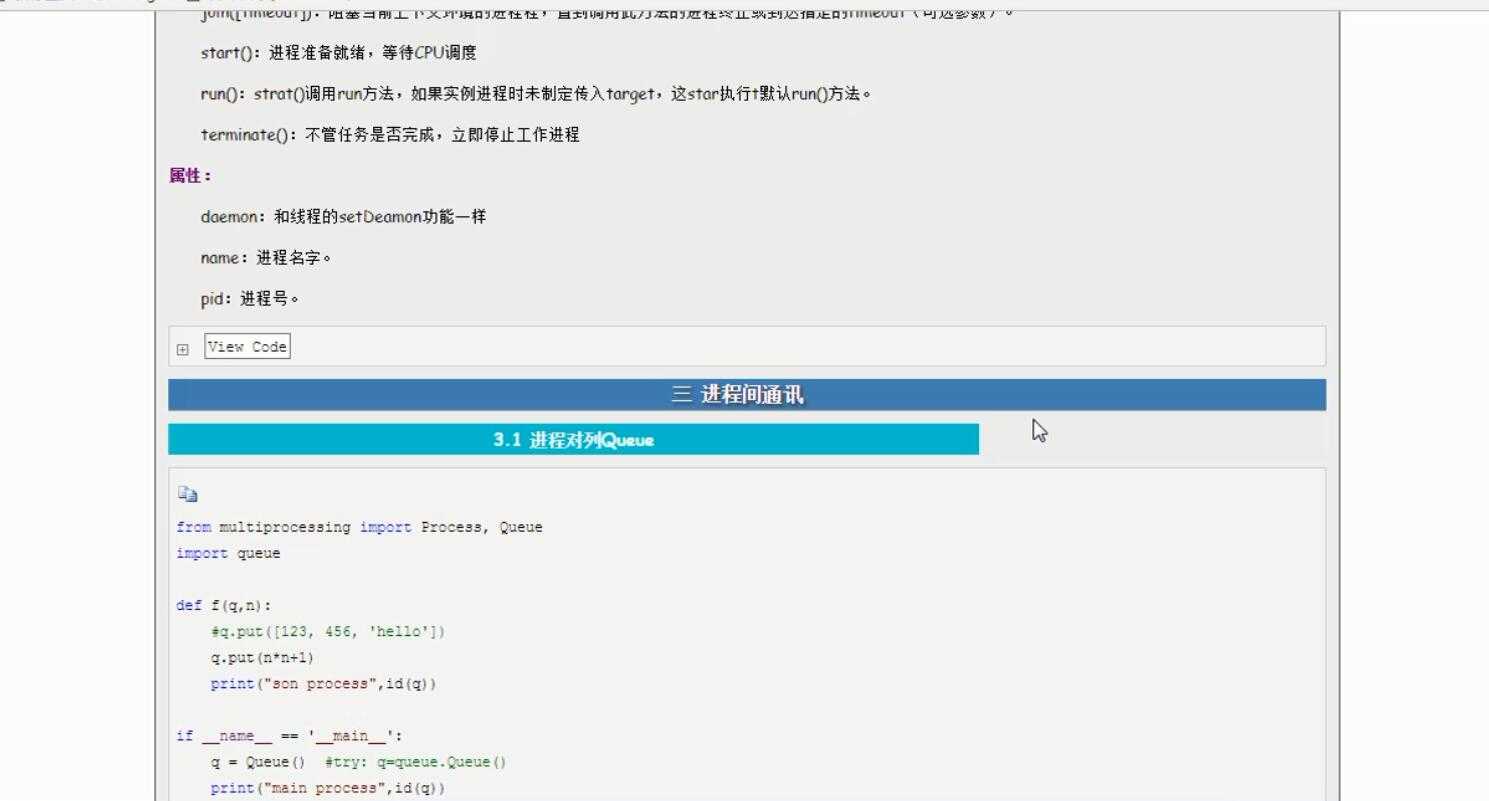Click the daemon: 和线程的setDeamon功能一样 line
Image resolution: width=1489 pixels, height=801 pixels.
click(343, 217)
